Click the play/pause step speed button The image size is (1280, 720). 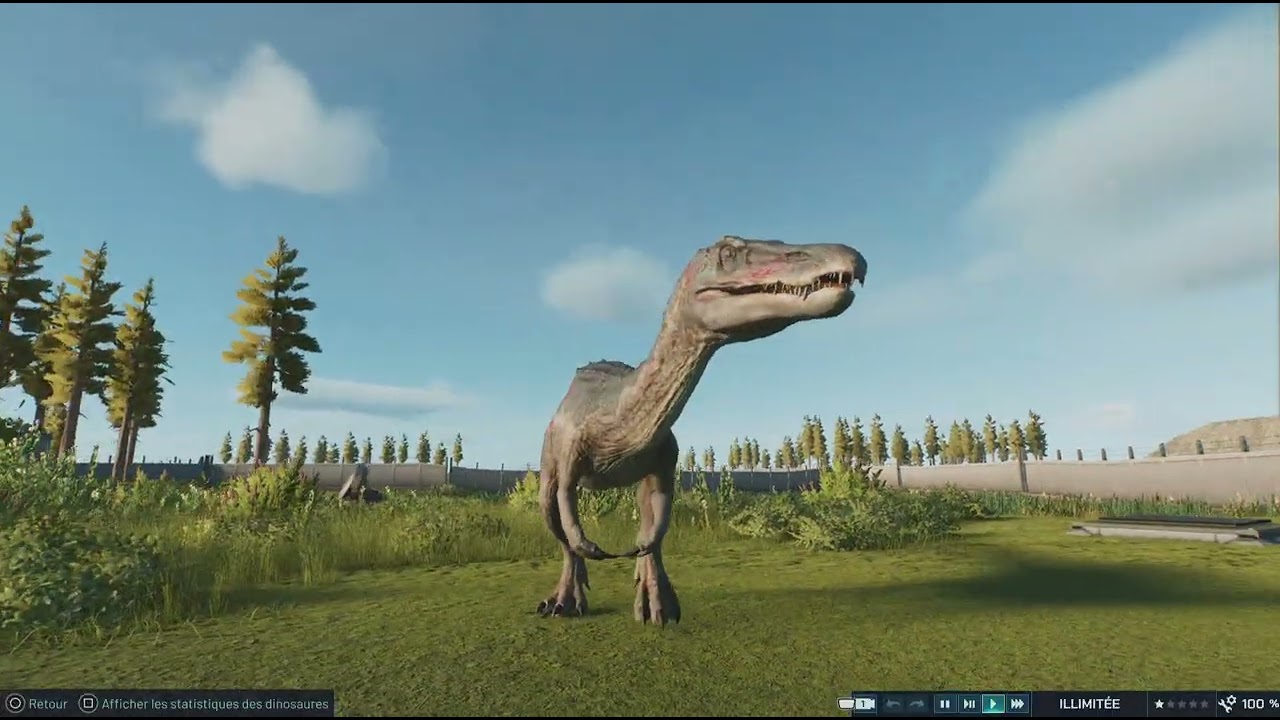969,704
